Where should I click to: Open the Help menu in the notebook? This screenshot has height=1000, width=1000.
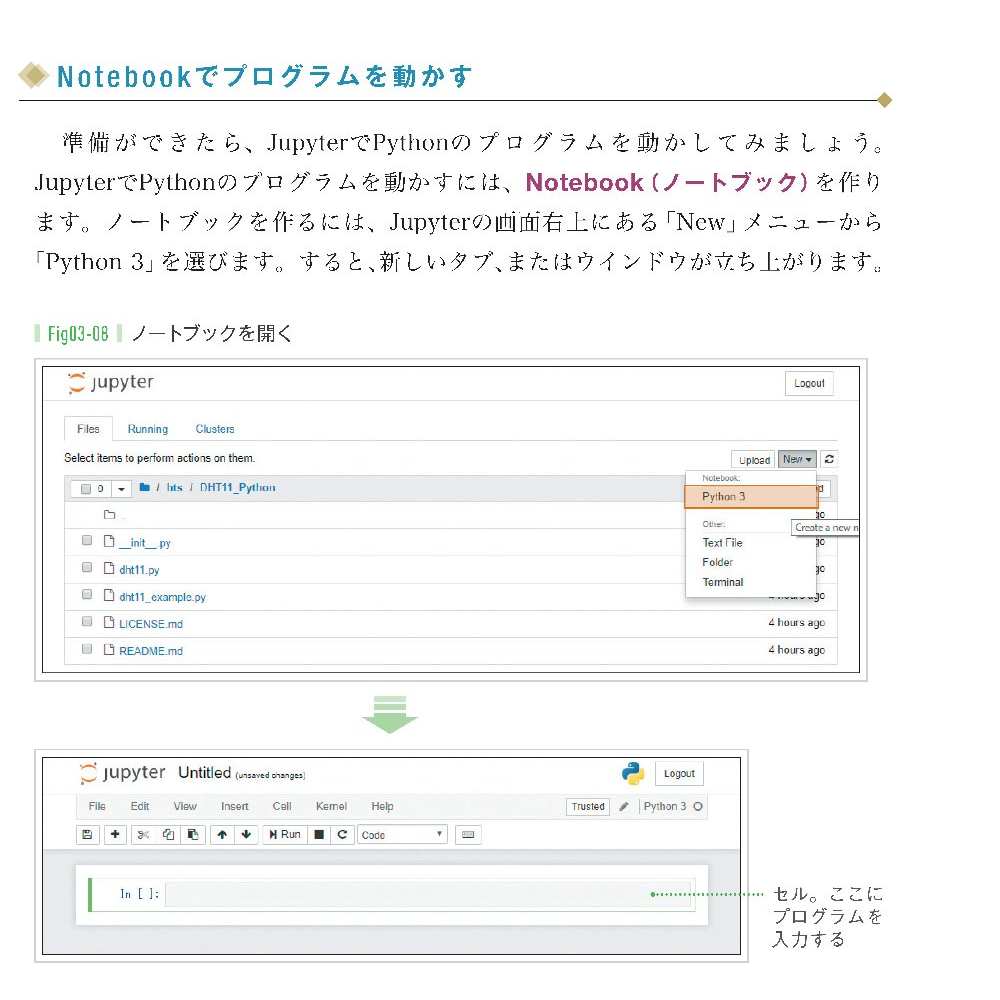pos(383,807)
